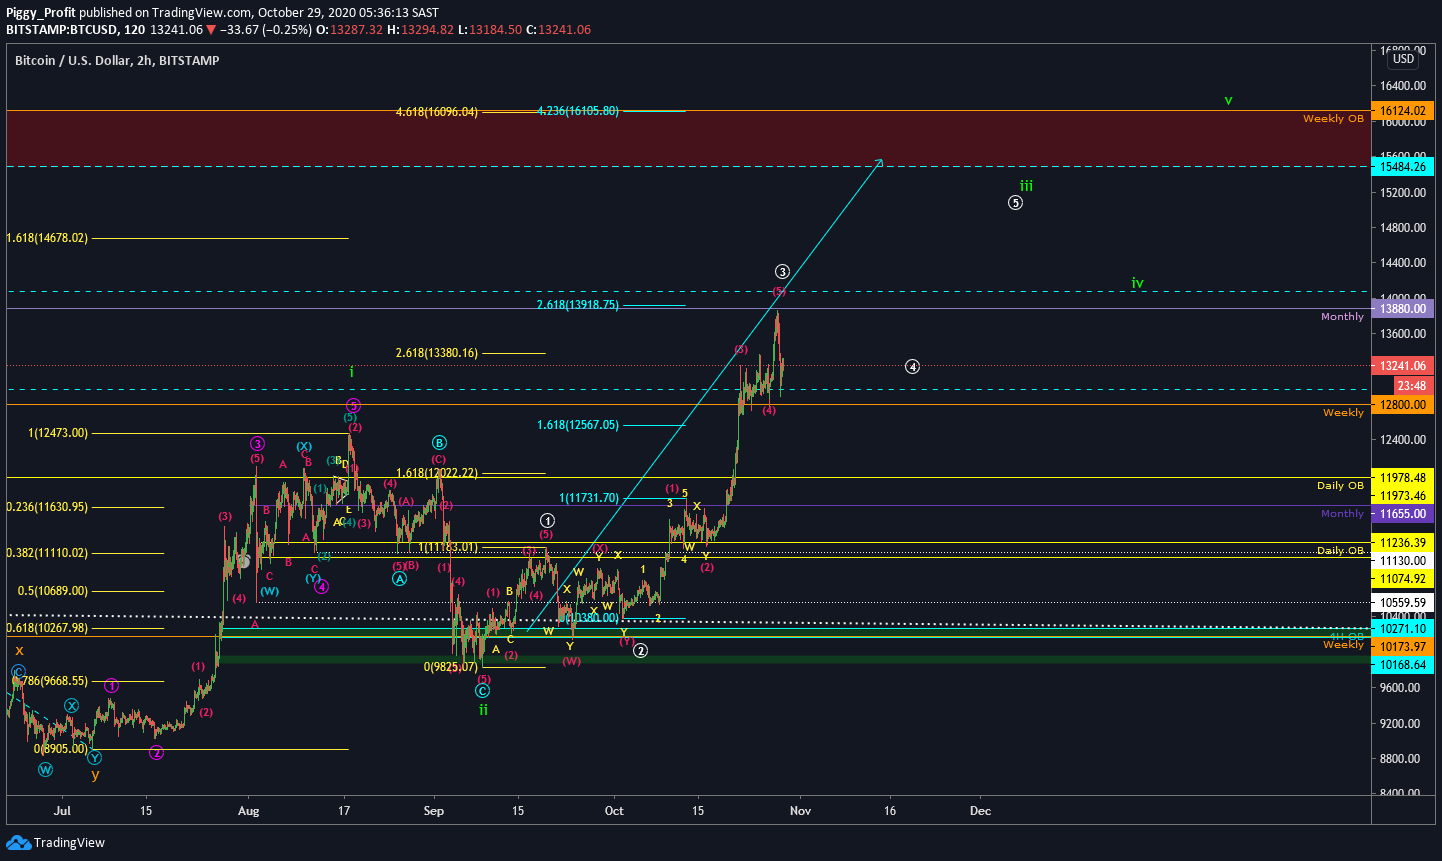Select the 0.5(10689.00) Fibonacci label
The width and height of the screenshot is (1442, 861).
53,591
